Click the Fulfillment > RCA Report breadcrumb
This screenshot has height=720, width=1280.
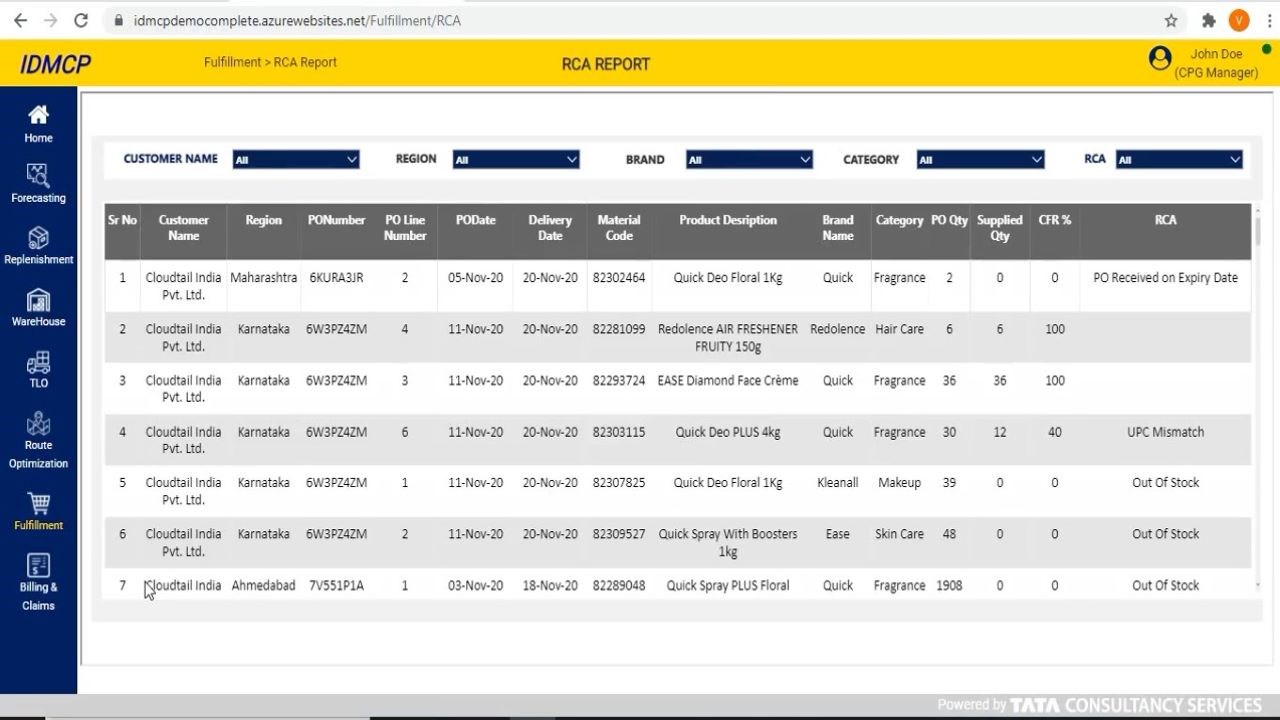[270, 62]
